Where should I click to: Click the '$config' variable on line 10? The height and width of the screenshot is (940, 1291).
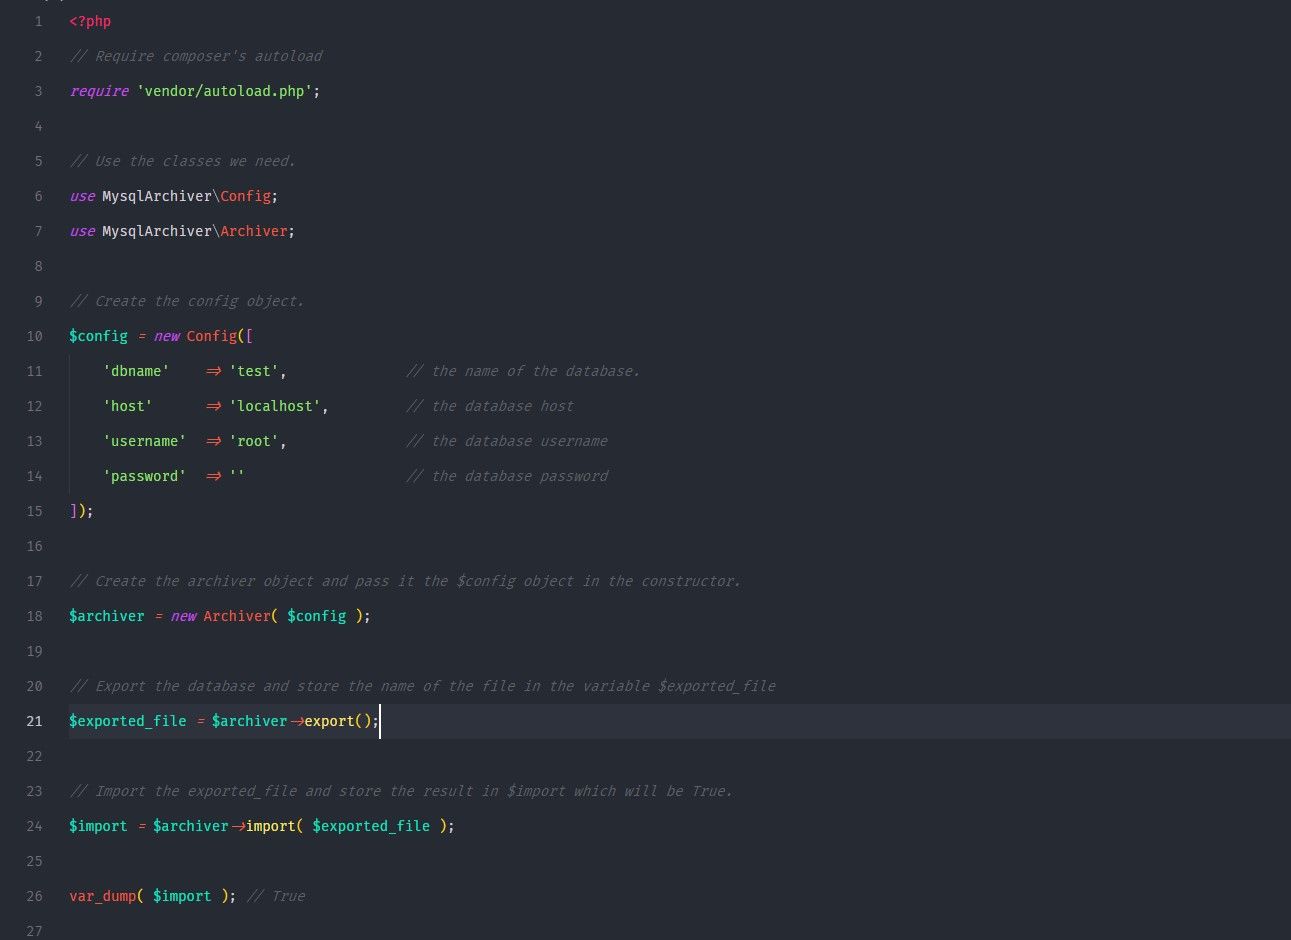(x=99, y=336)
